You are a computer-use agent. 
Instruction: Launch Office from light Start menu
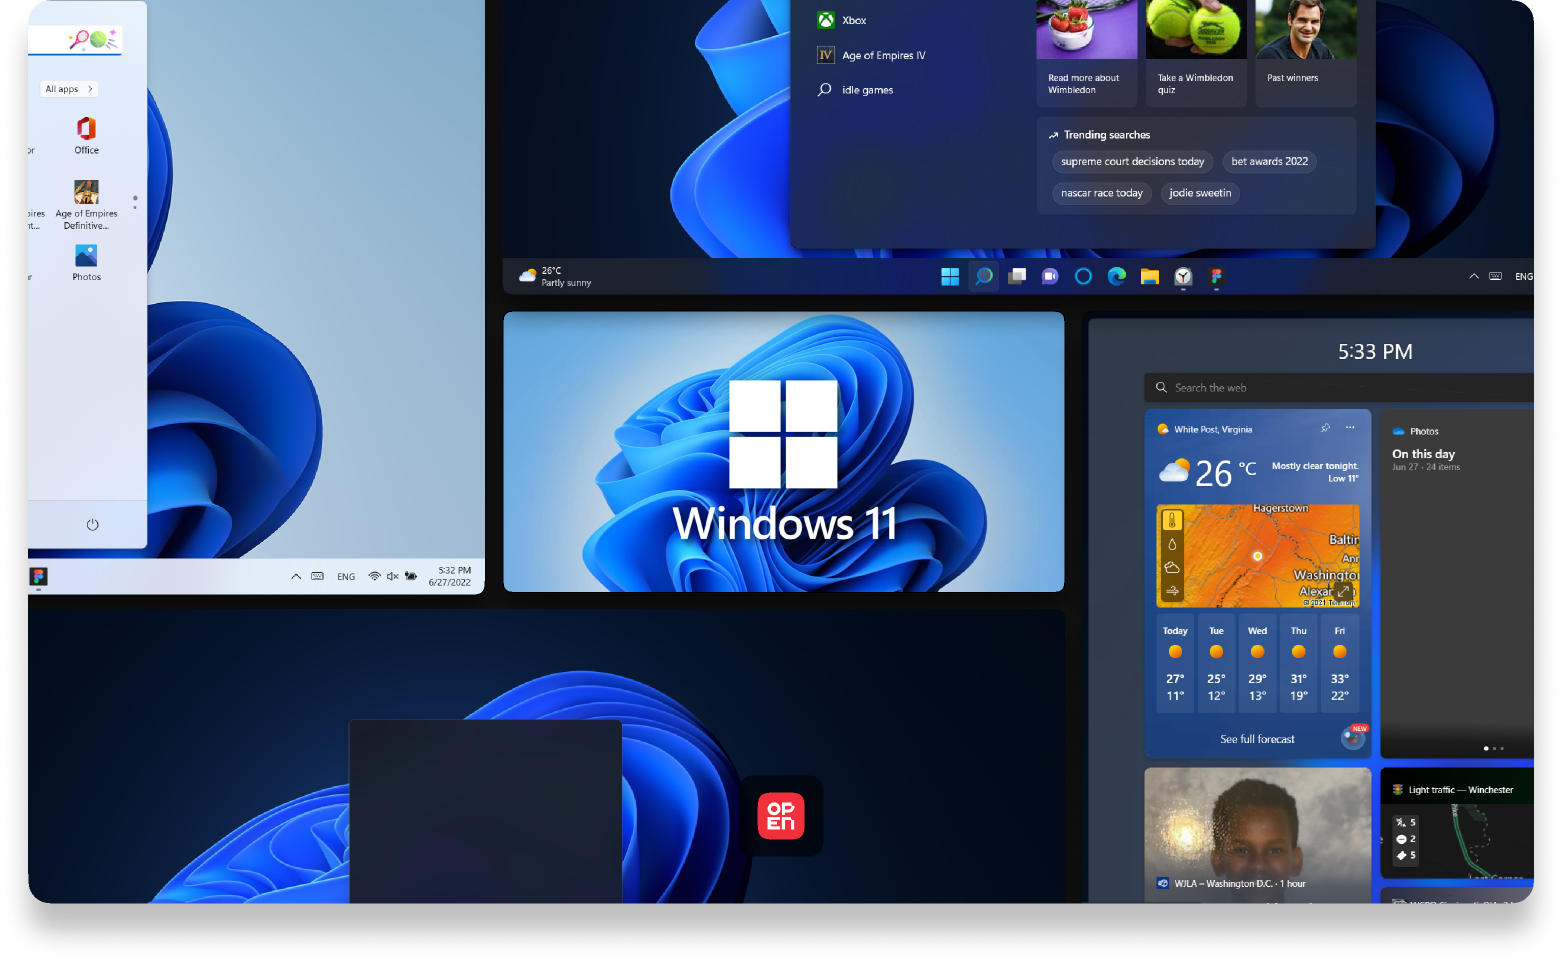(87, 135)
